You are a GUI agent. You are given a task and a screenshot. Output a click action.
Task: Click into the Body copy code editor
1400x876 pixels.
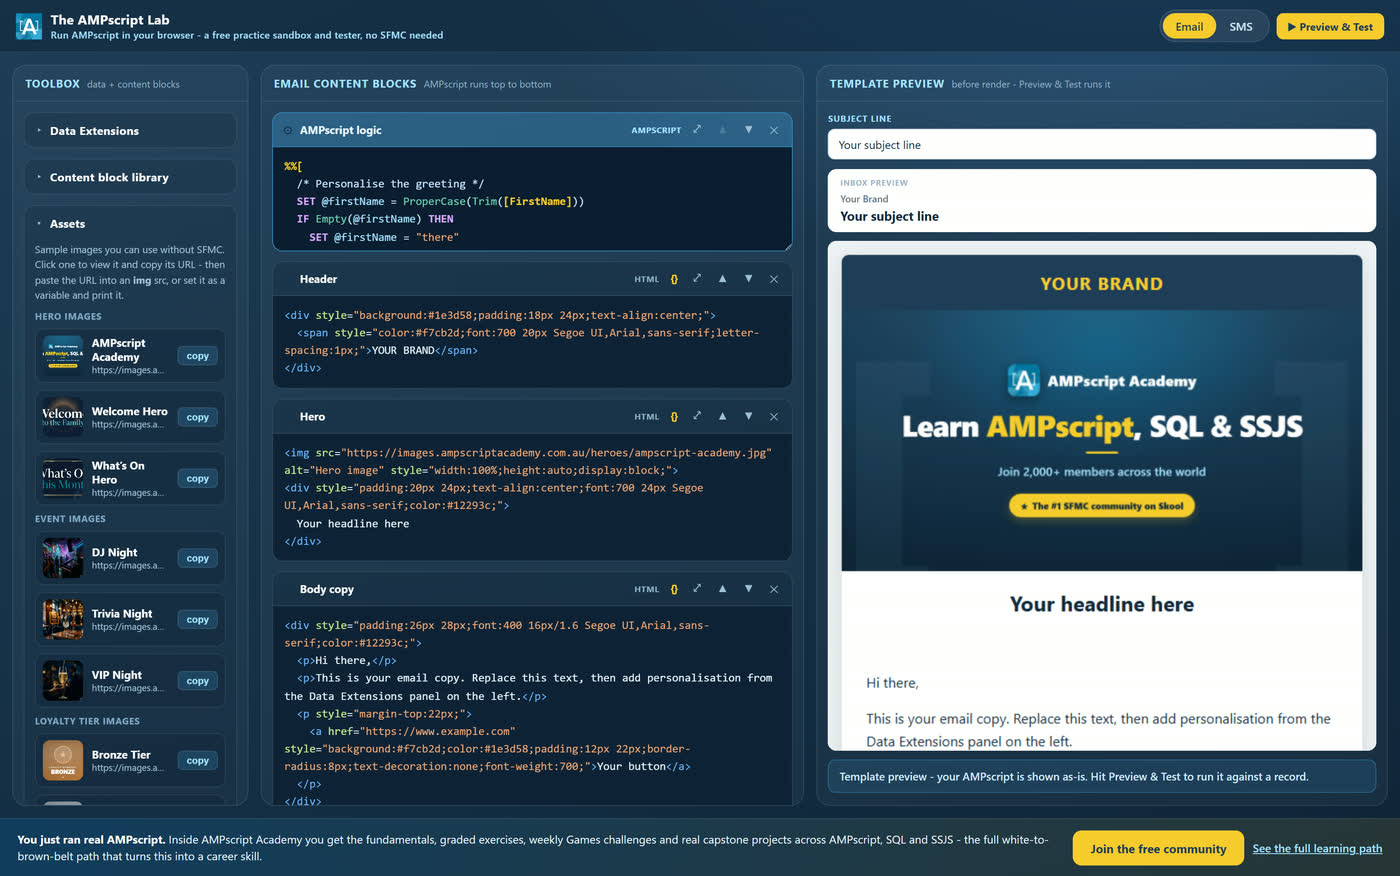[x=532, y=705]
